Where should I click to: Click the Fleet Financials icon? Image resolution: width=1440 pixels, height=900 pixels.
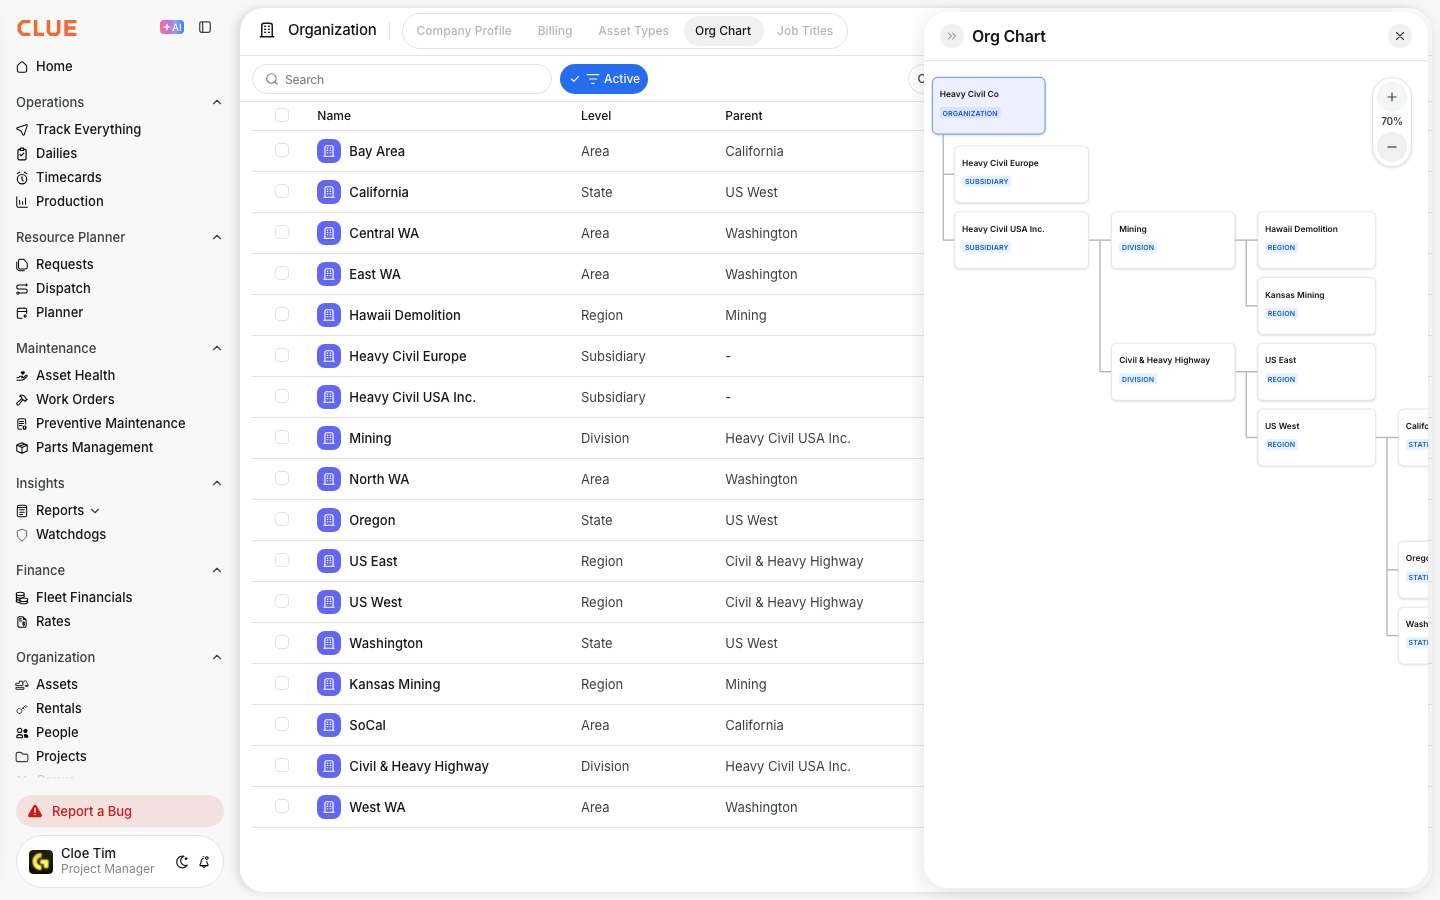(x=22, y=597)
